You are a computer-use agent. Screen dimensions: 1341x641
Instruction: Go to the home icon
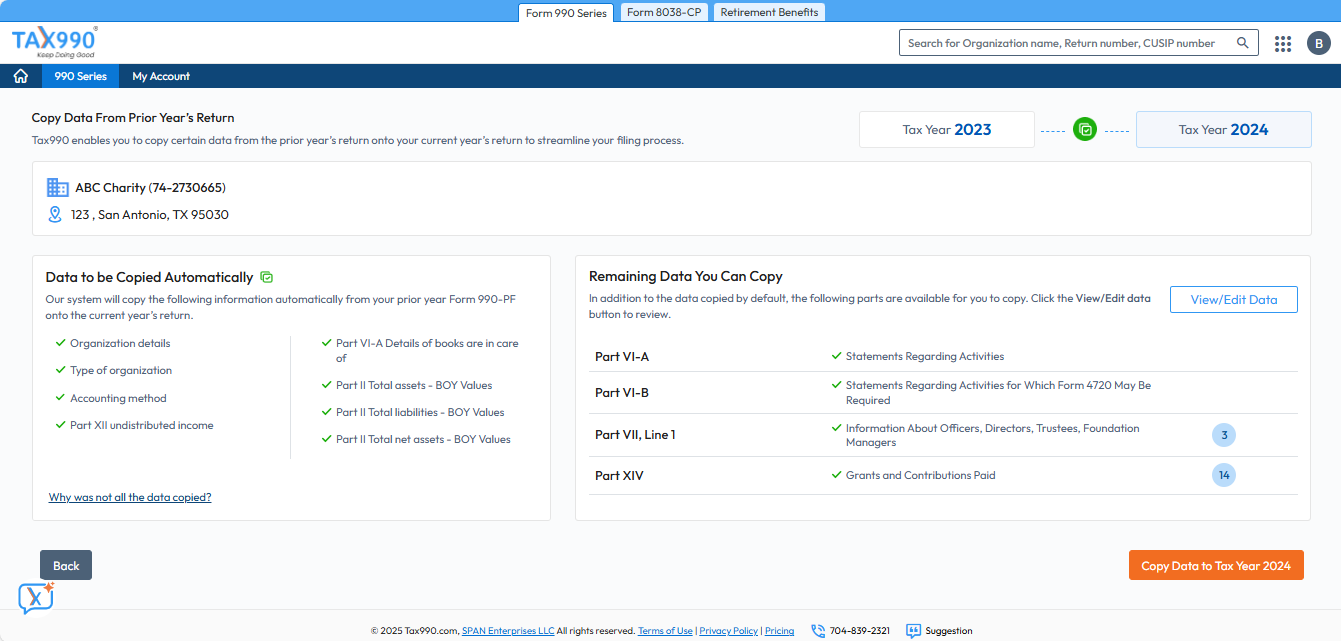21,76
